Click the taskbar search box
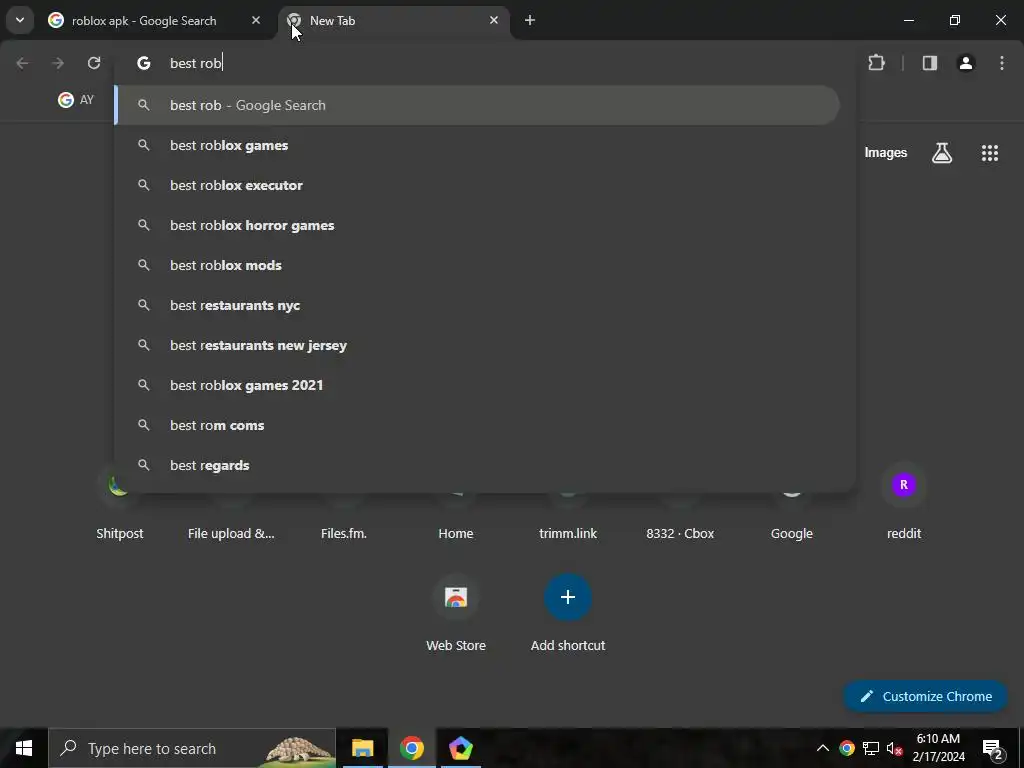1024x768 pixels. [192, 748]
